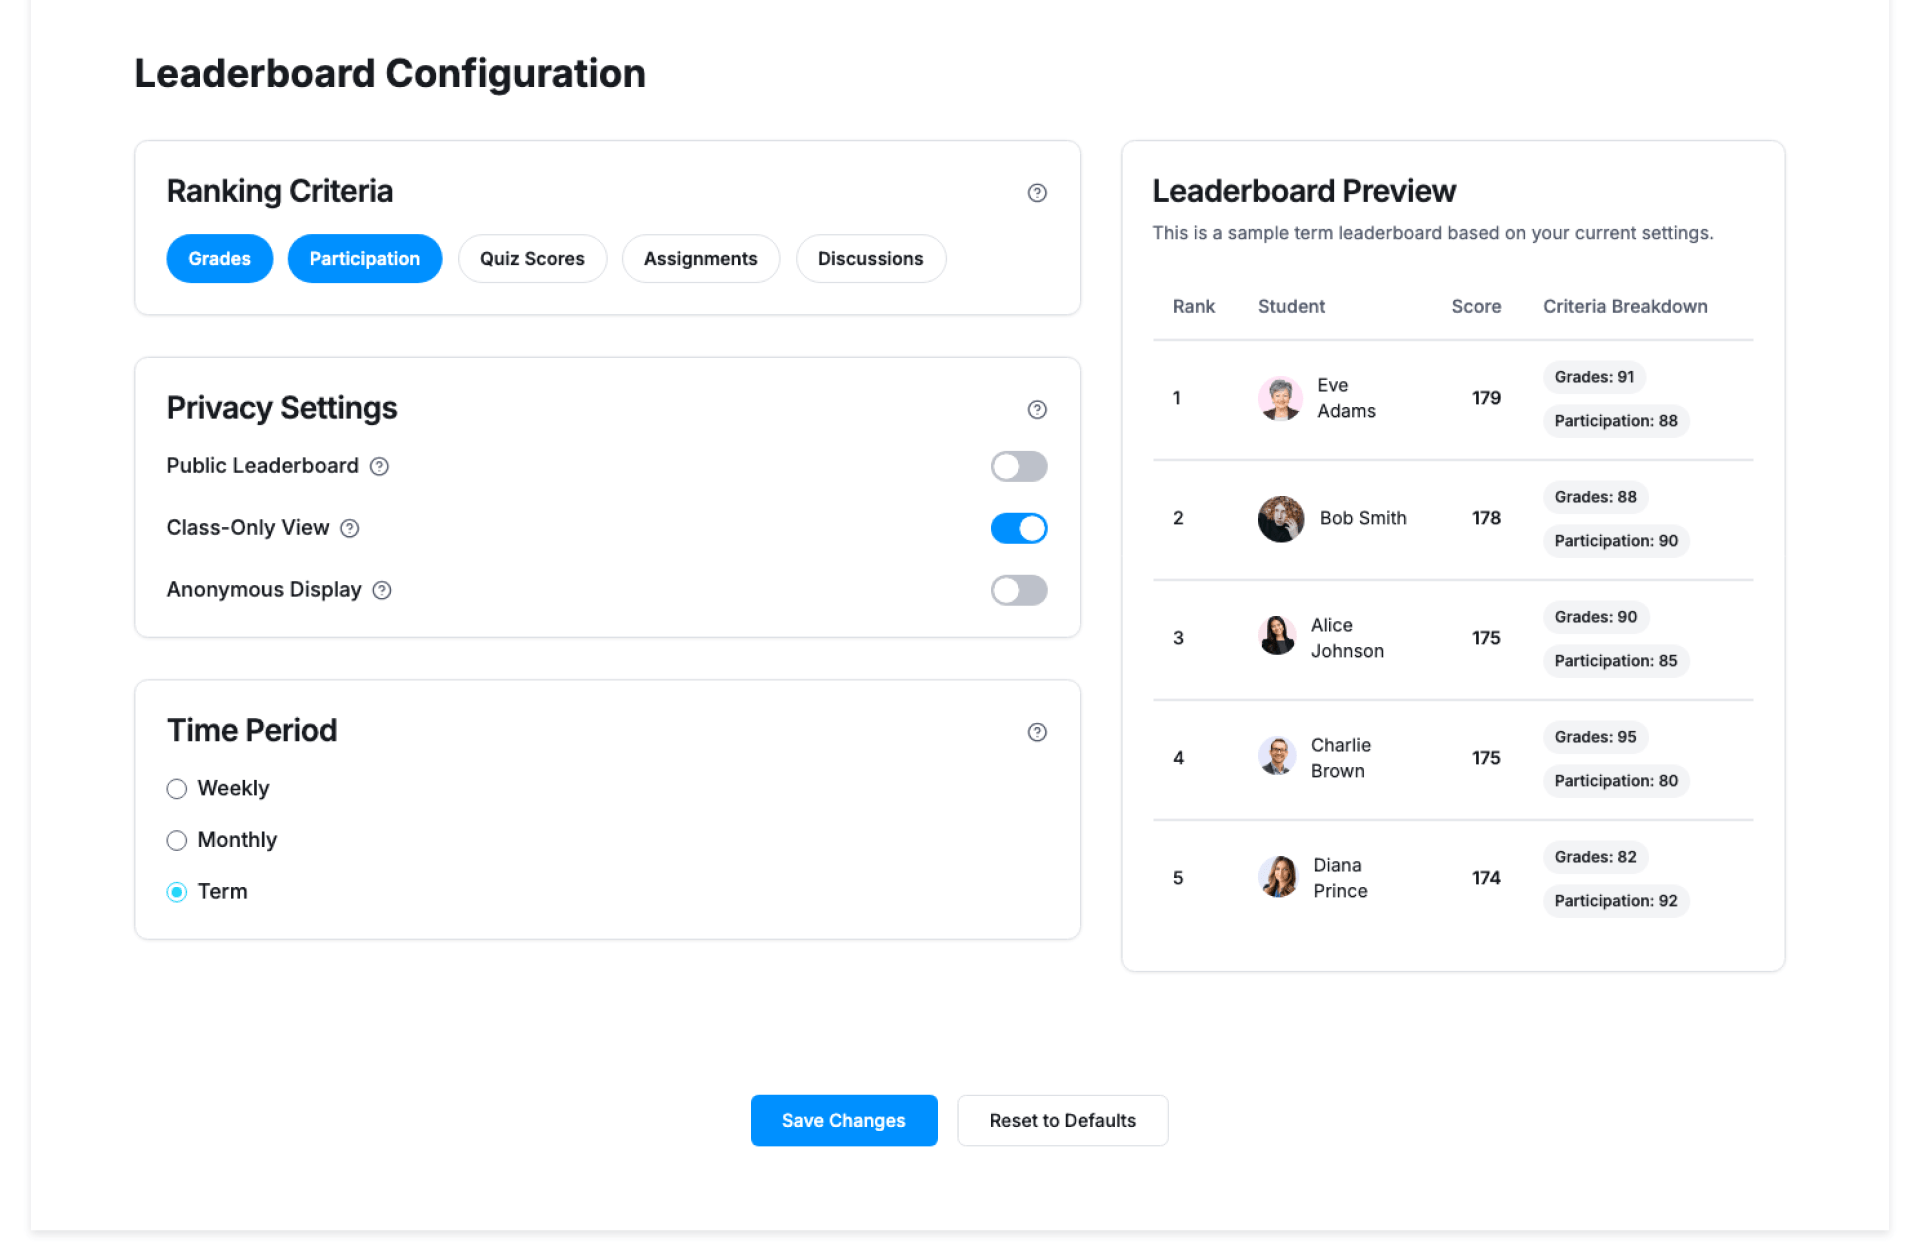Image resolution: width=1920 pixels, height=1248 pixels.
Task: Click Reset to Defaults button
Action: pyautogui.click(x=1062, y=1120)
